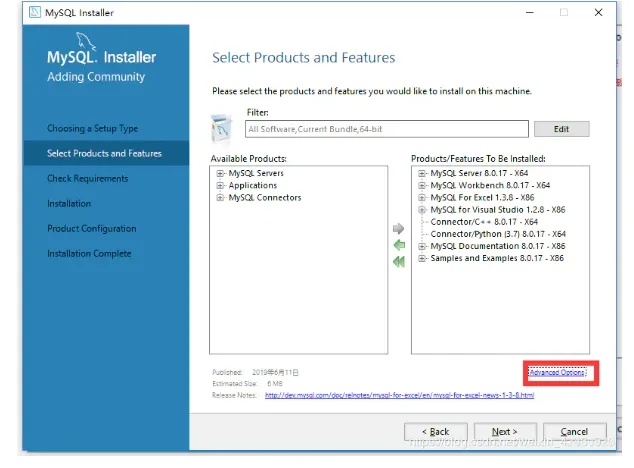Image resolution: width=634 pixels, height=468 pixels.
Task: Click the Back button
Action: (x=436, y=432)
